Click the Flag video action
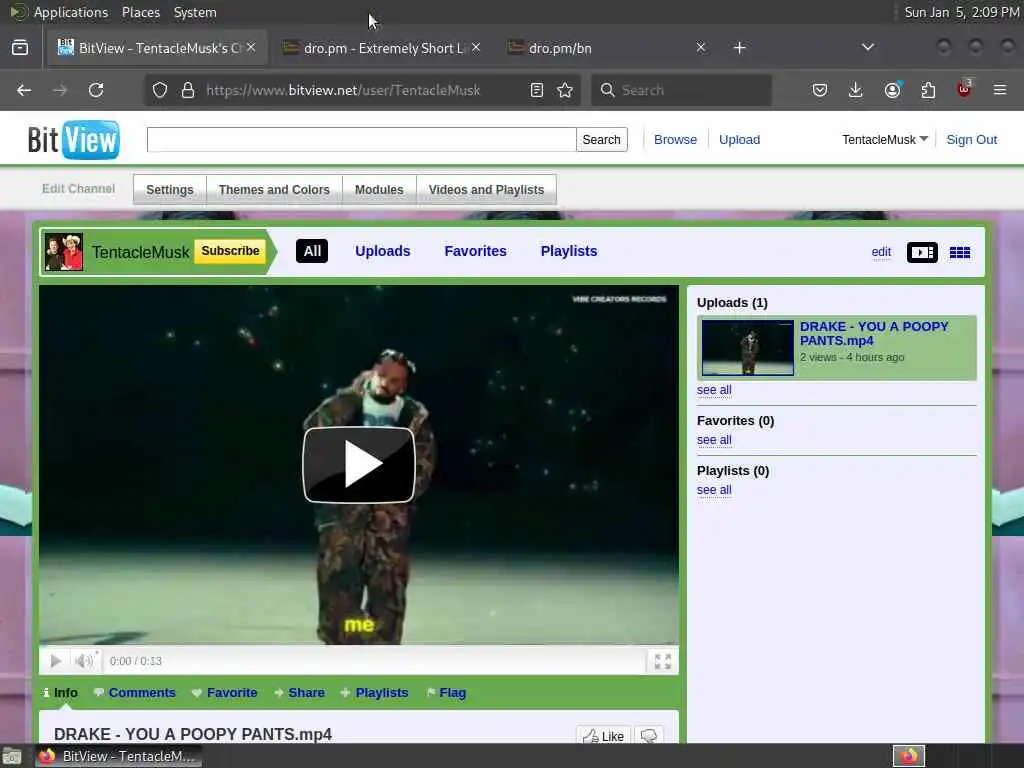Image resolution: width=1024 pixels, height=768 pixels. [446, 693]
